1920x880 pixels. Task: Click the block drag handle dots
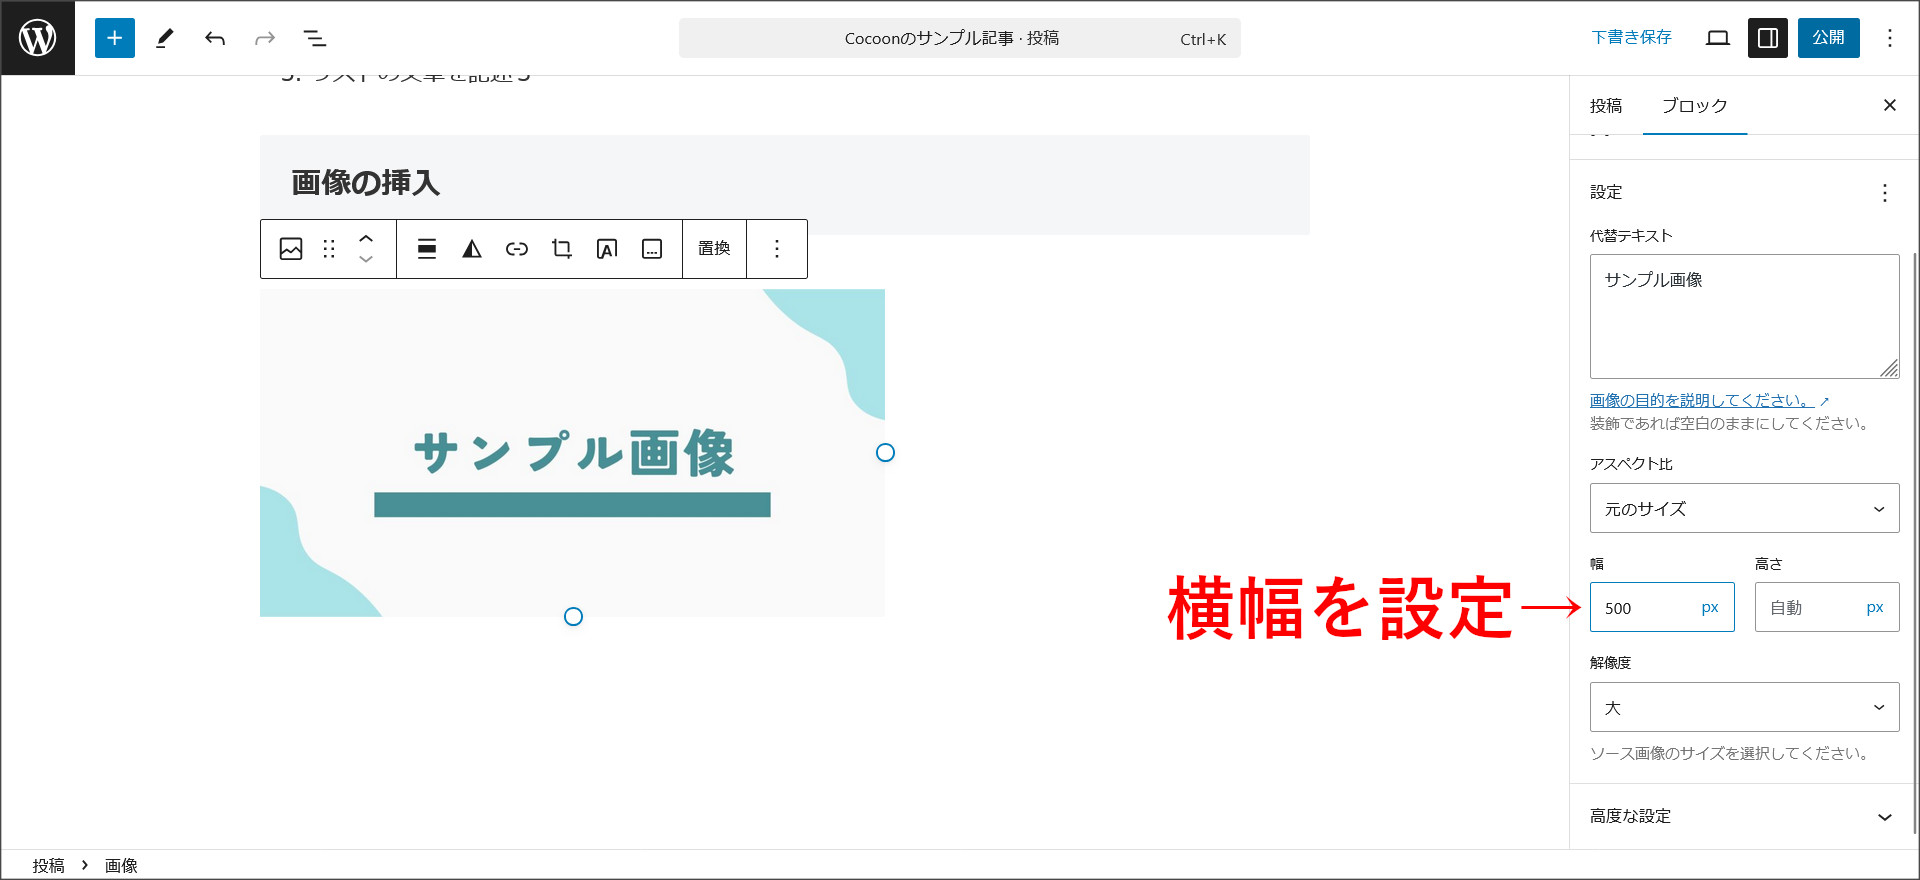coord(329,249)
